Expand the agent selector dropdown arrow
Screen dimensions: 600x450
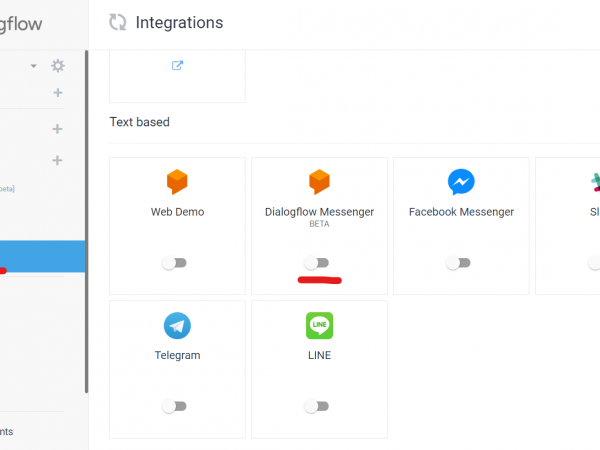pos(34,66)
